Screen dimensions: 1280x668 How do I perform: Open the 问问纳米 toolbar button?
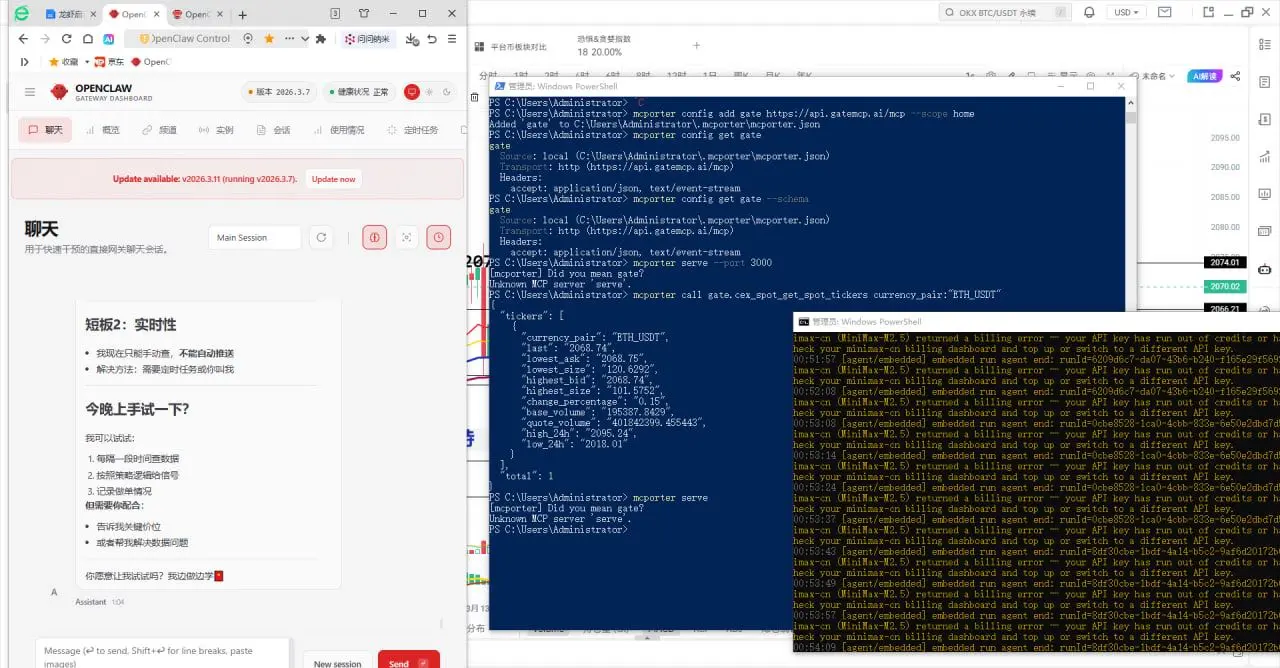pyautogui.click(x=367, y=38)
